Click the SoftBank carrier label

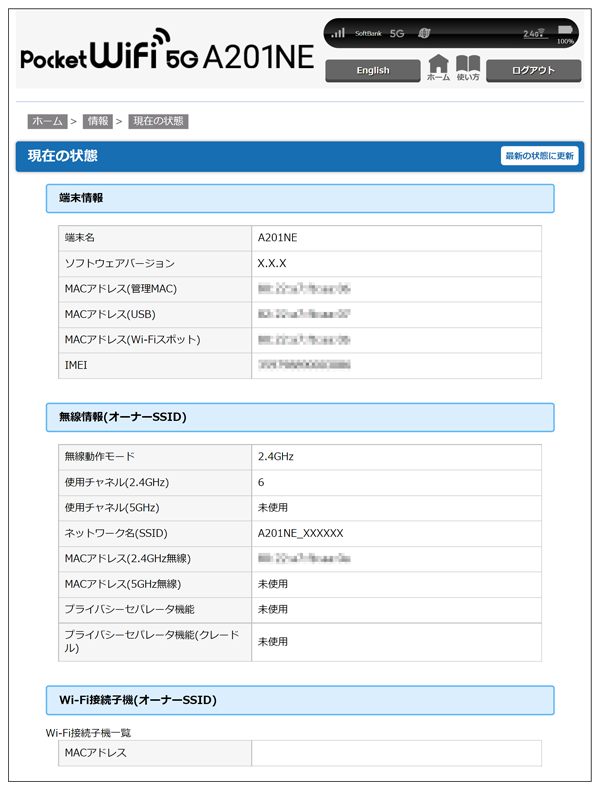(x=368, y=33)
